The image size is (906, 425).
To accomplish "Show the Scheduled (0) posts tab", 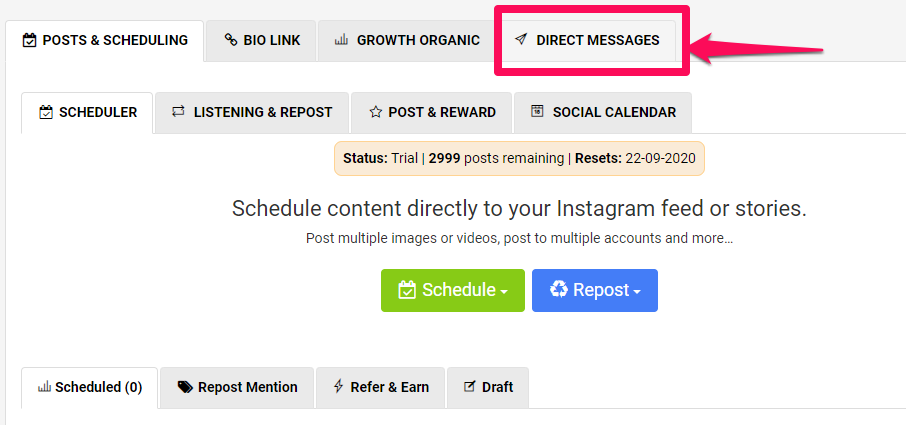I will [x=90, y=387].
